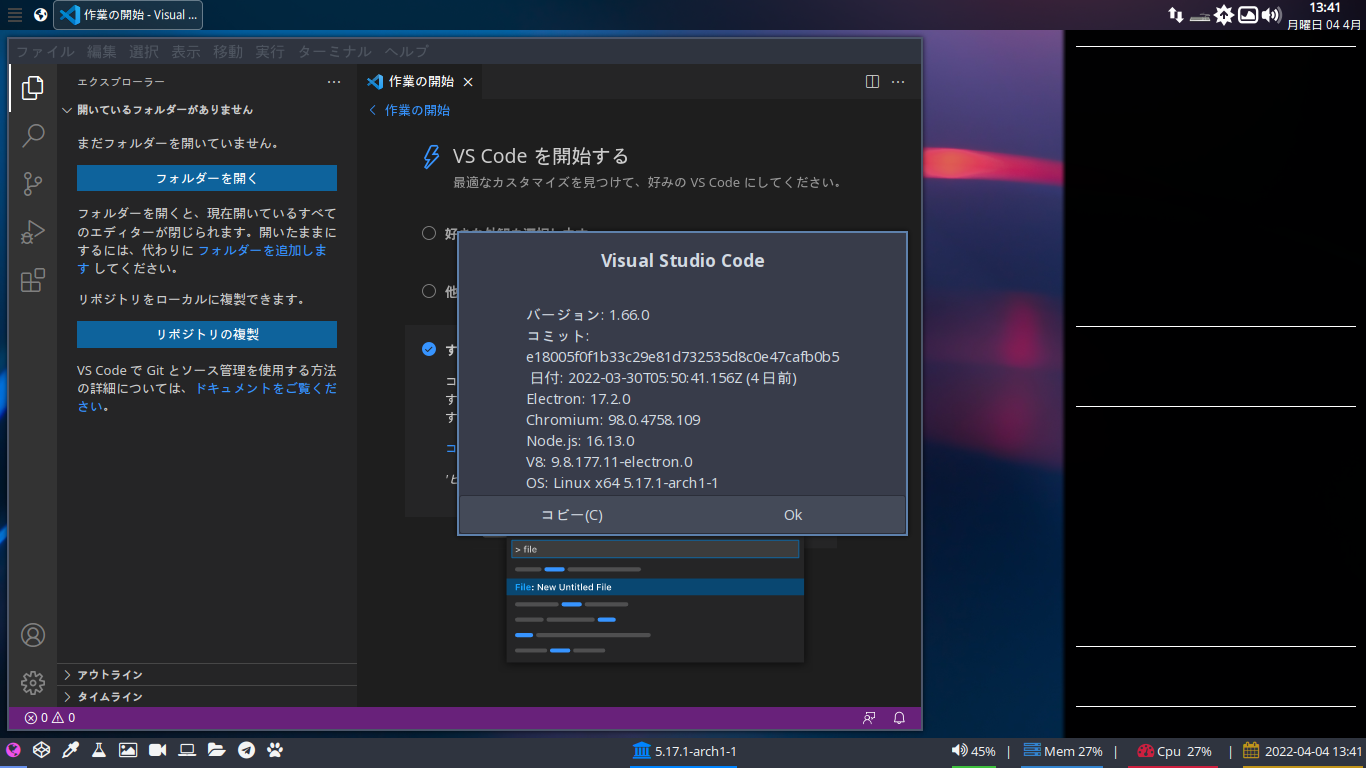1366x768 pixels.
Task: Click the VS Code window button in the top panel
Action: pos(128,15)
